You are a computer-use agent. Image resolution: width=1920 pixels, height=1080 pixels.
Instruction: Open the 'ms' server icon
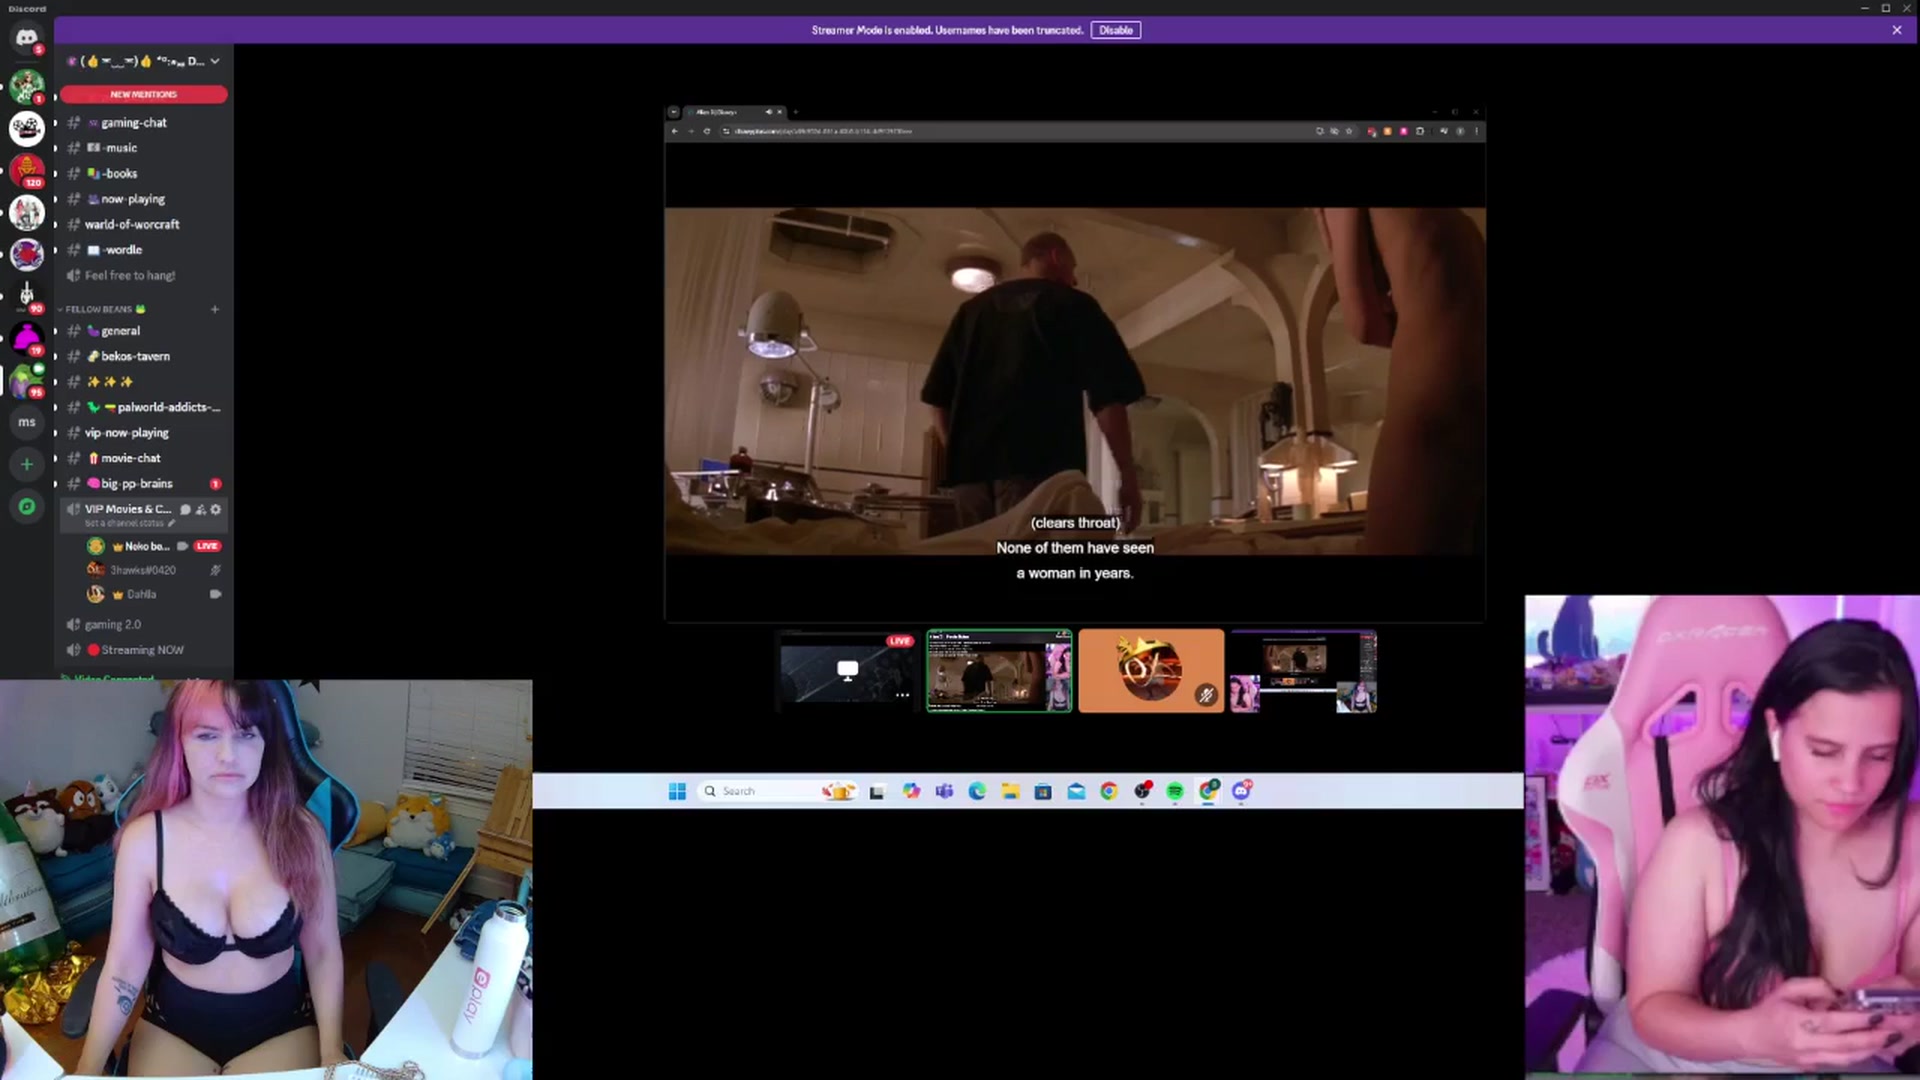(x=27, y=422)
